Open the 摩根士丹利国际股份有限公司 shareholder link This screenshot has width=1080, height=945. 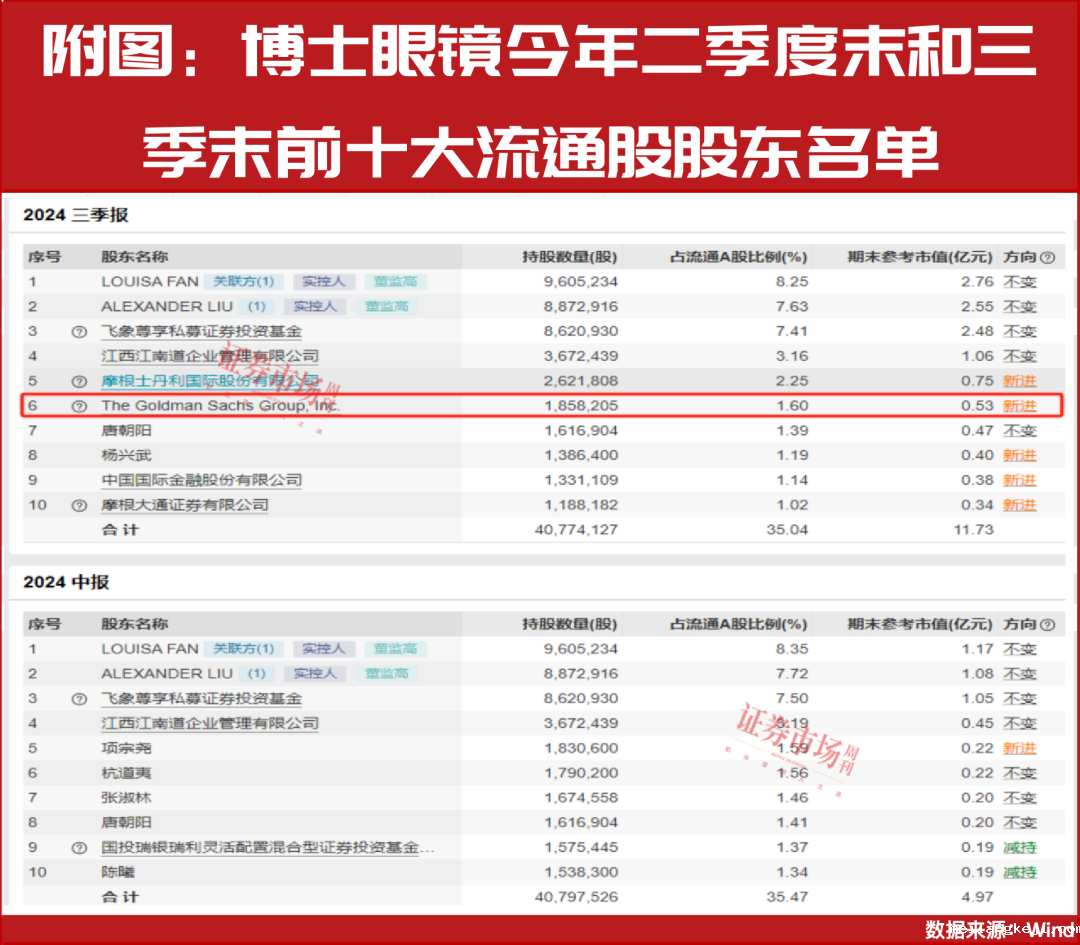[210, 381]
